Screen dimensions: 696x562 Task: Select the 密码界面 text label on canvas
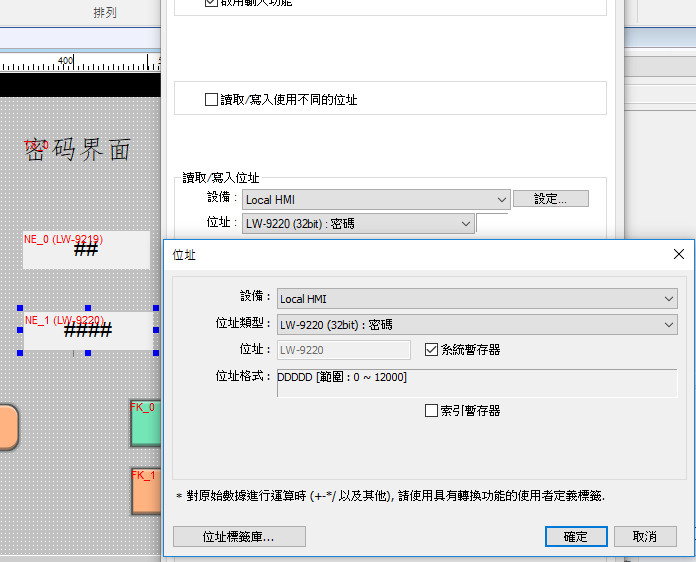point(78,150)
